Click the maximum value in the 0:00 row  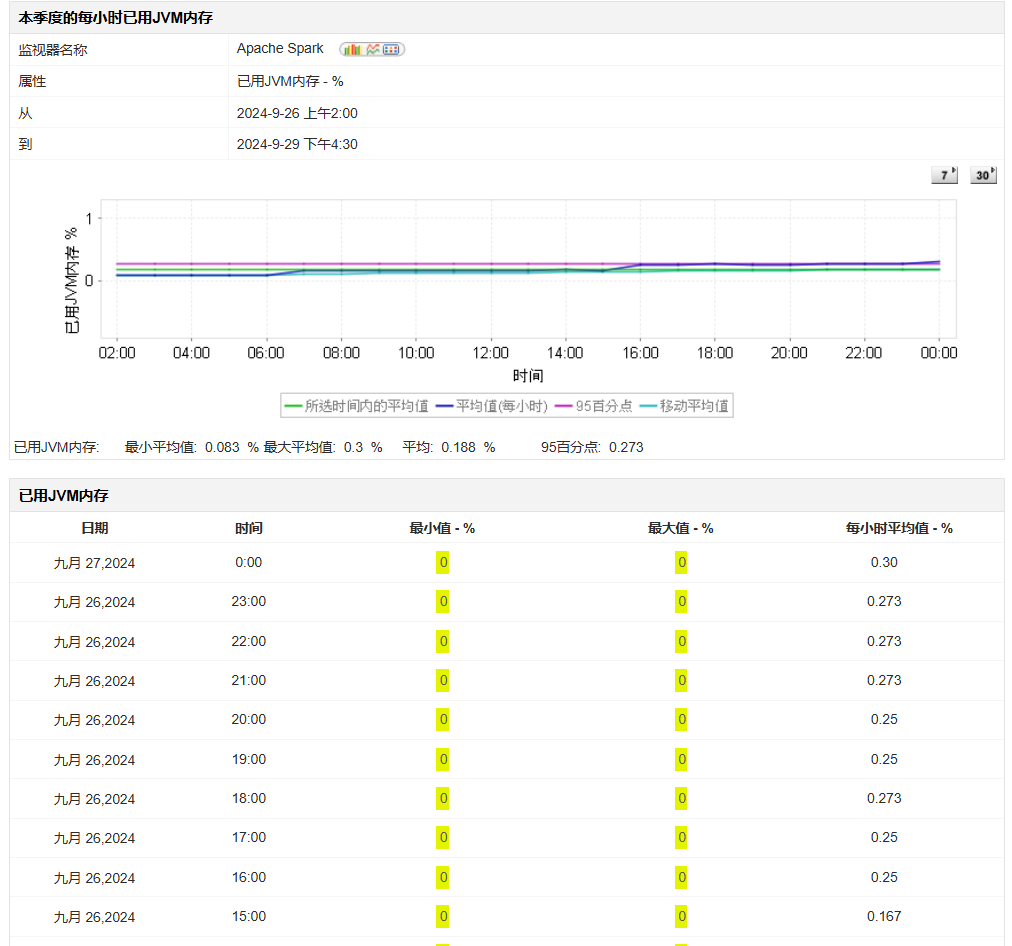click(x=681, y=563)
